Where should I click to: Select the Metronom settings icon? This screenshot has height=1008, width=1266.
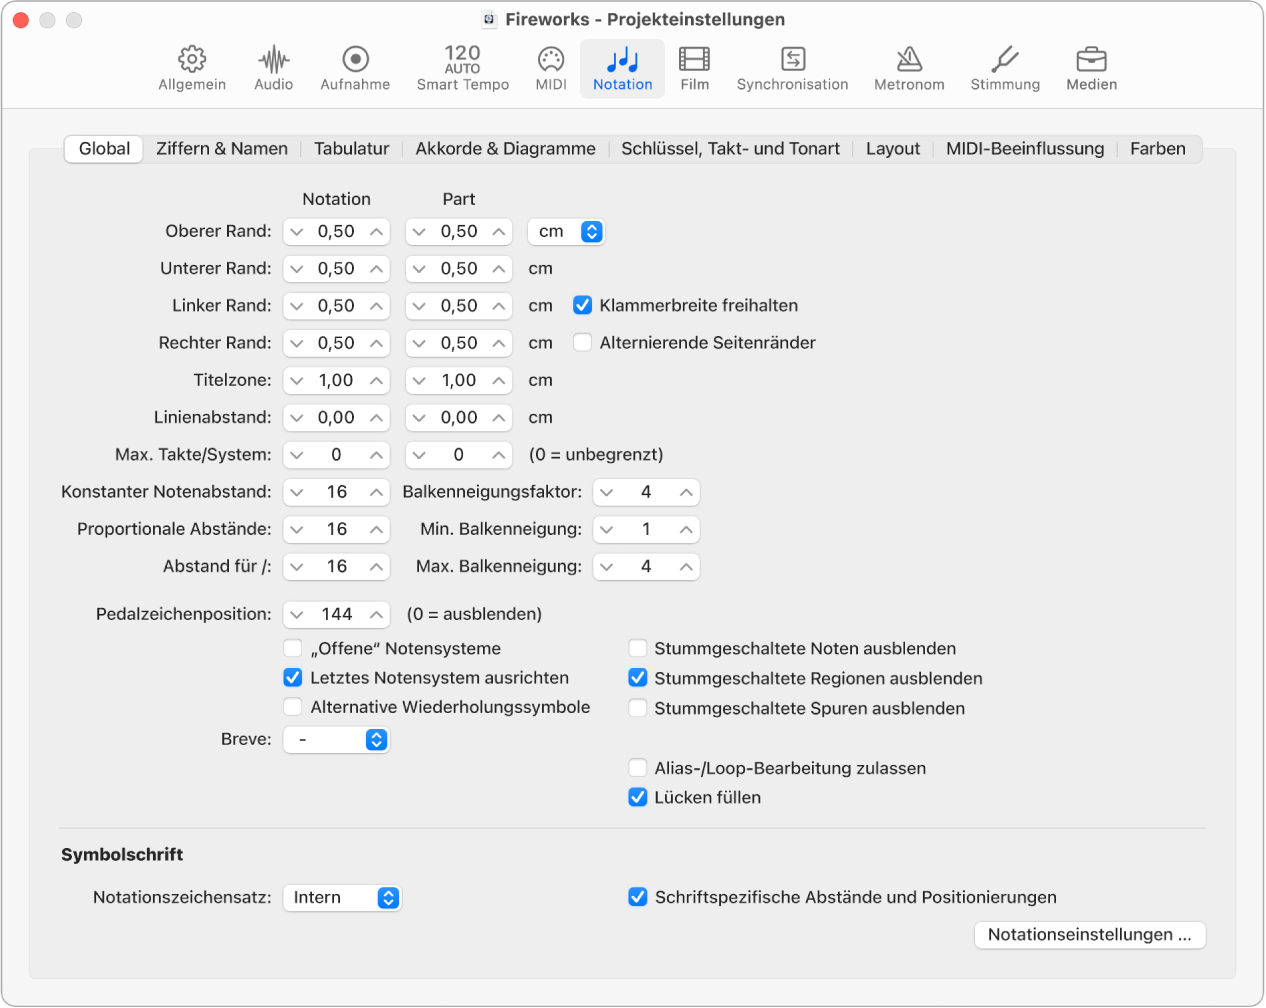[x=909, y=67]
